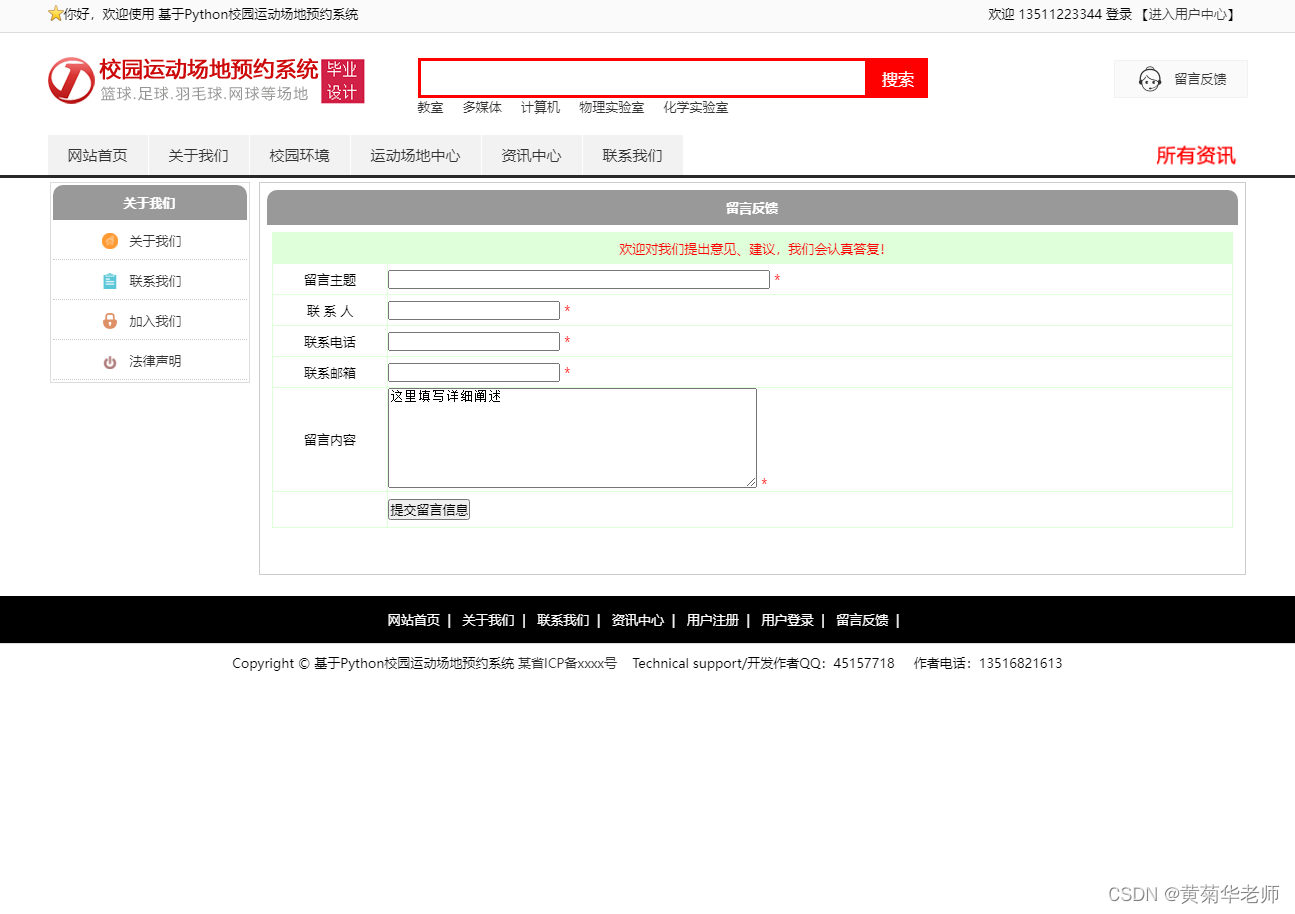Screen dimensions: 1295x914
Task: Open 联系我们 in the left sidebar list
Action: pos(155,281)
